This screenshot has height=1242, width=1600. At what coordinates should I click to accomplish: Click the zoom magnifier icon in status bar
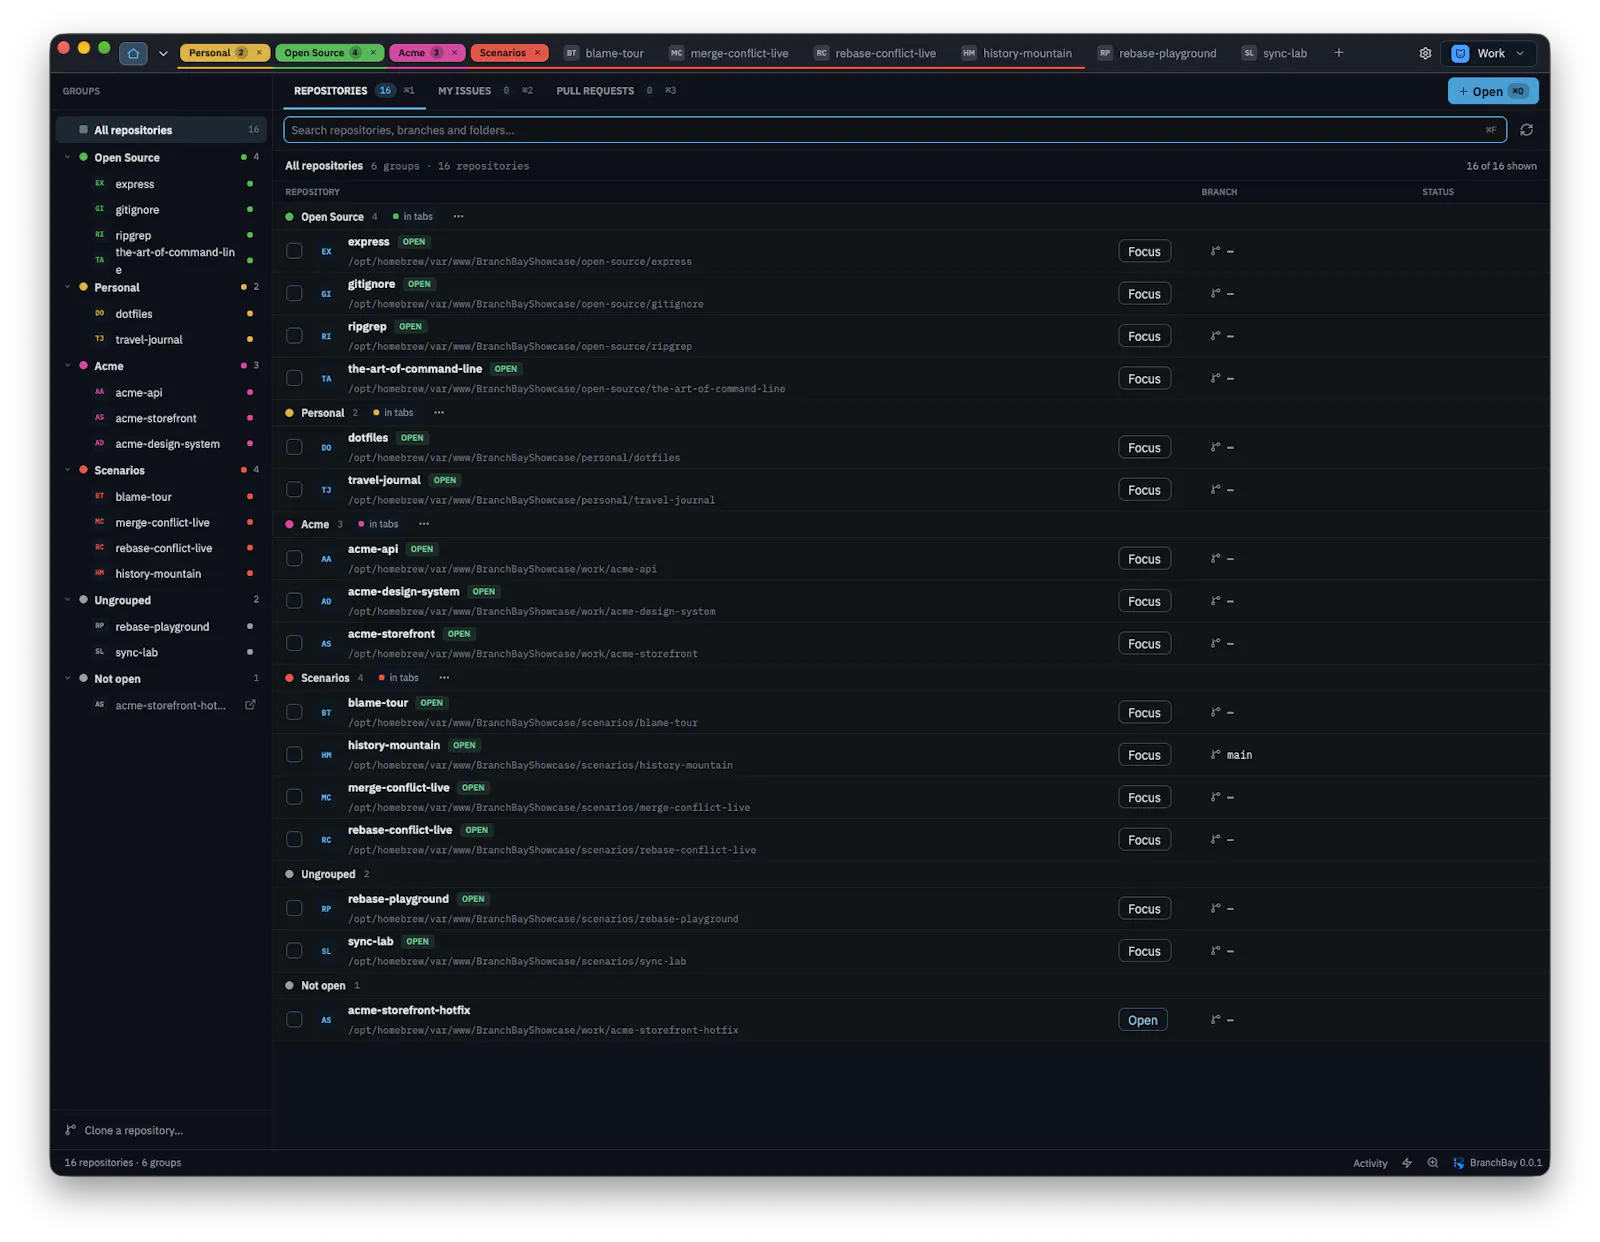[x=1433, y=1163]
